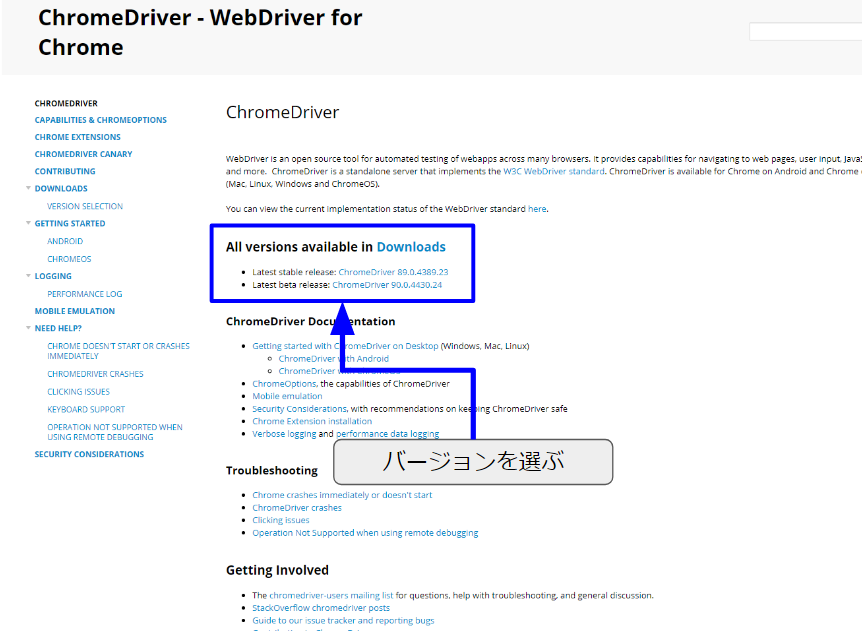Open ChromeOptions documentation link
862x631 pixels.
pos(284,384)
